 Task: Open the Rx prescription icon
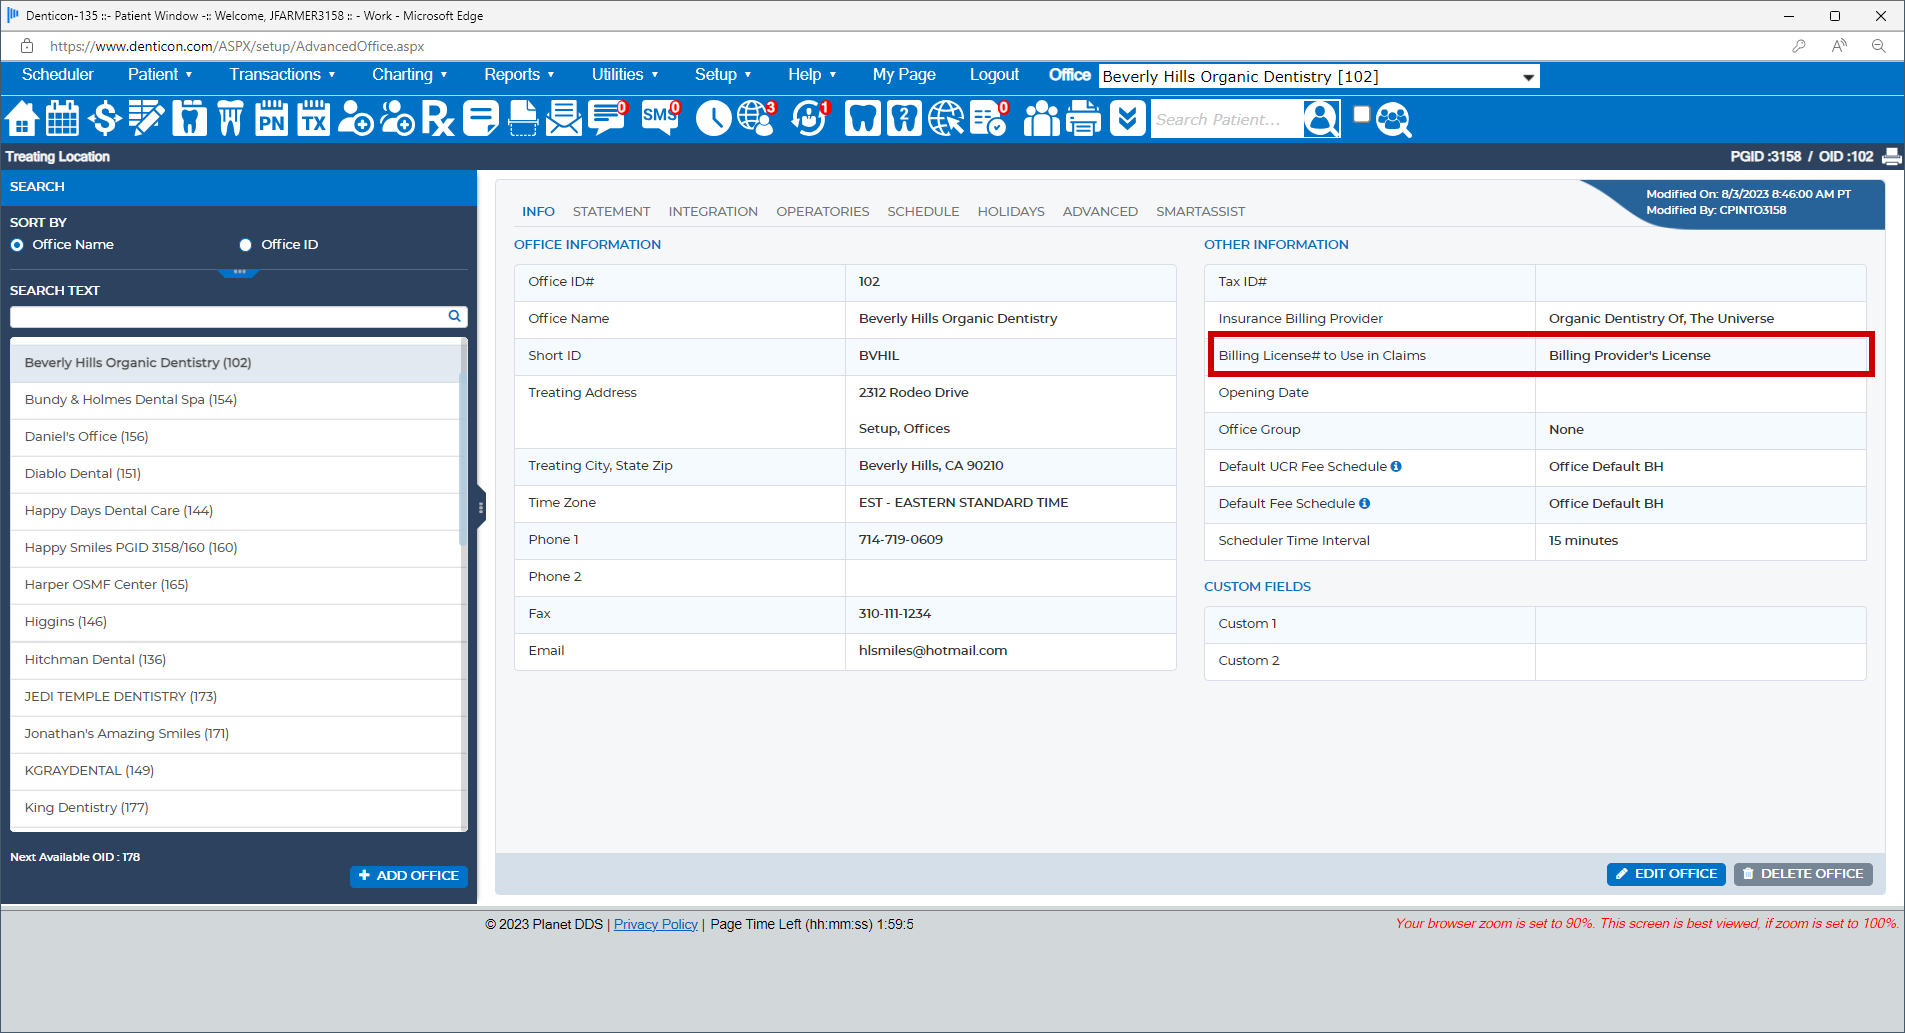coord(438,119)
